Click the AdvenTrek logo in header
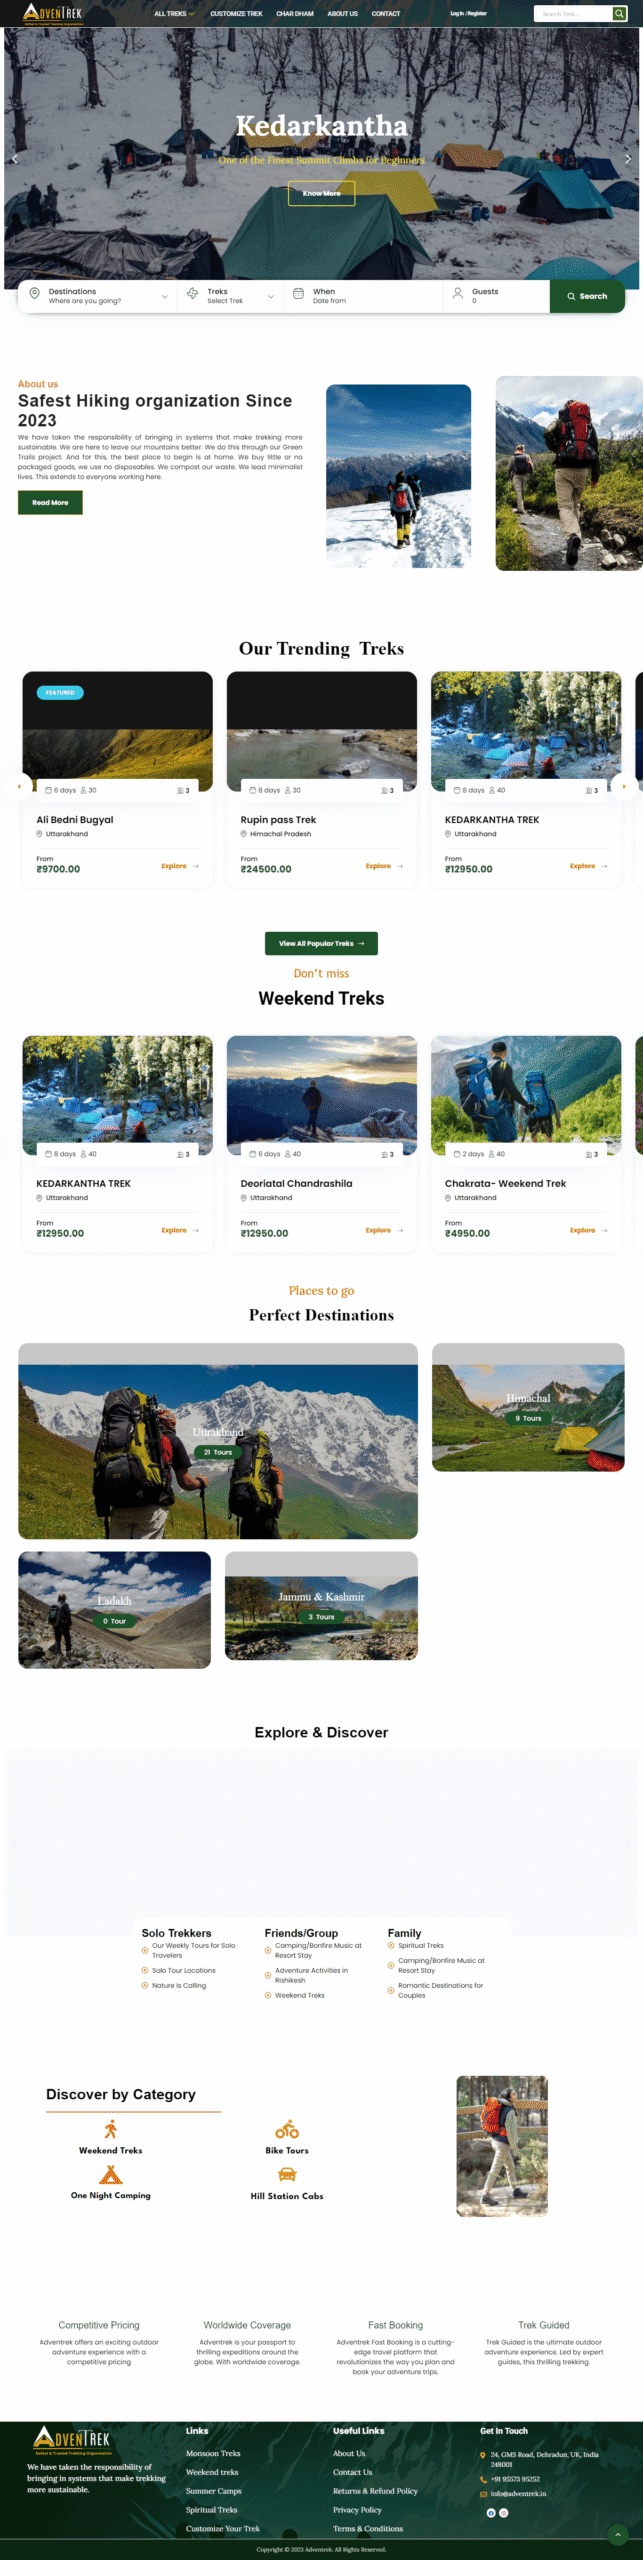 53,13
